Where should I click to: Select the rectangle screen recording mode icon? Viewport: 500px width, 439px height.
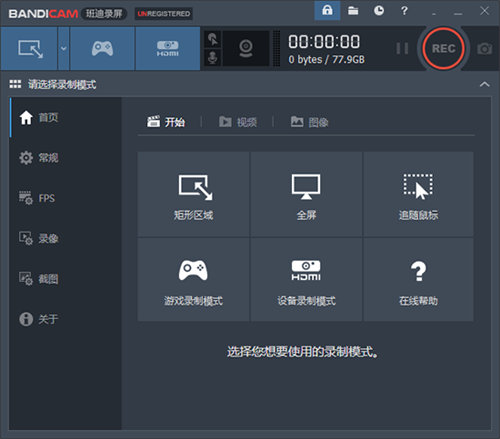[x=29, y=49]
